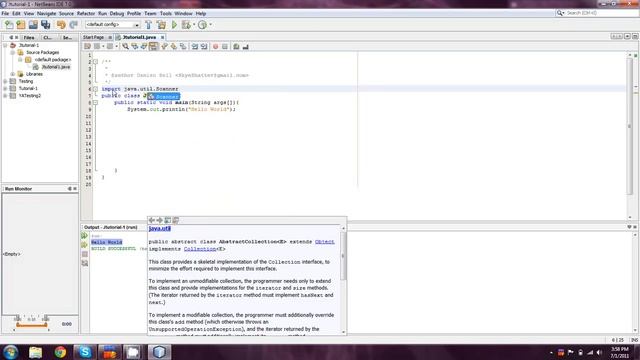Toggle Highlight Search in editor toolbar
640x360 pixels.
[x=153, y=47]
